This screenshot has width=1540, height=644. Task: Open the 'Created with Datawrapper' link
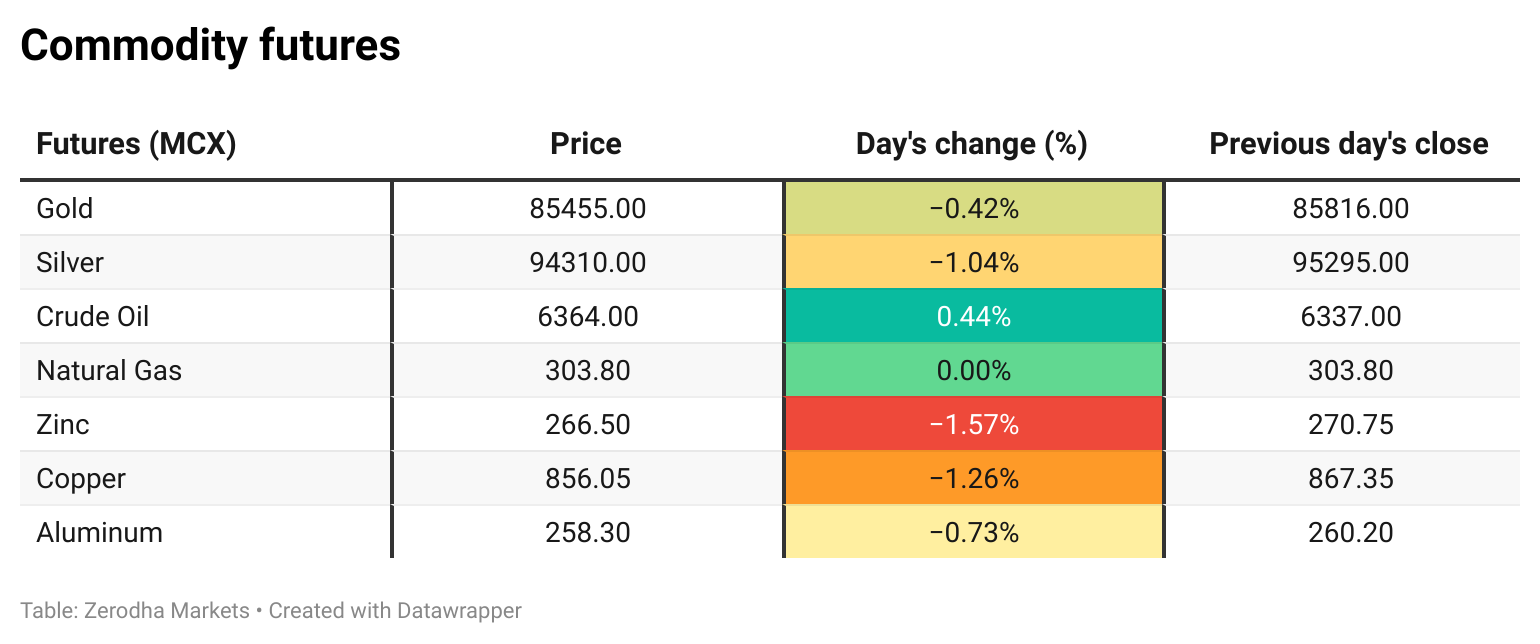click(x=395, y=610)
